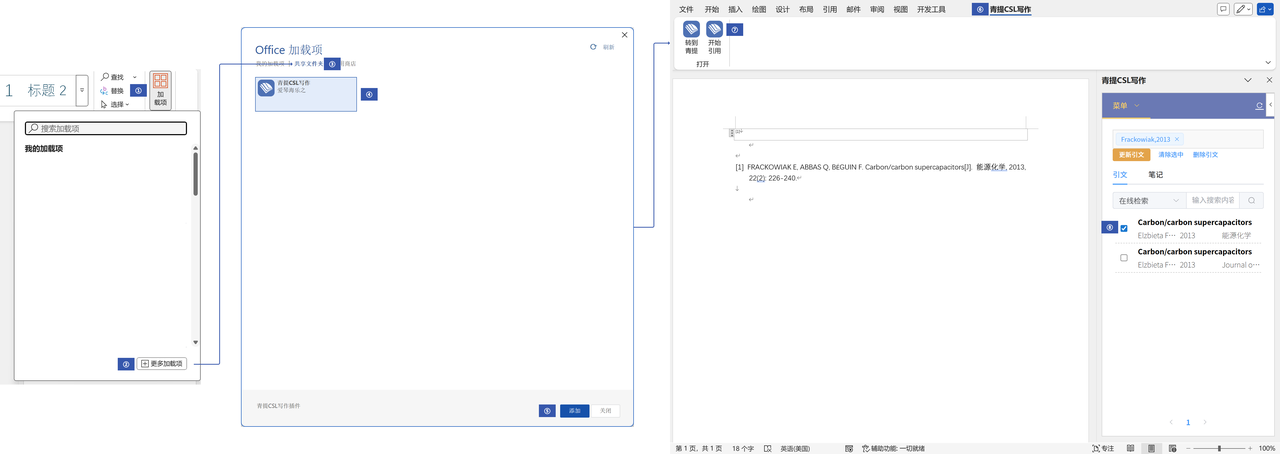Close the Office 加载项 dialog with X
The height and width of the screenshot is (454, 1280).
pos(625,35)
